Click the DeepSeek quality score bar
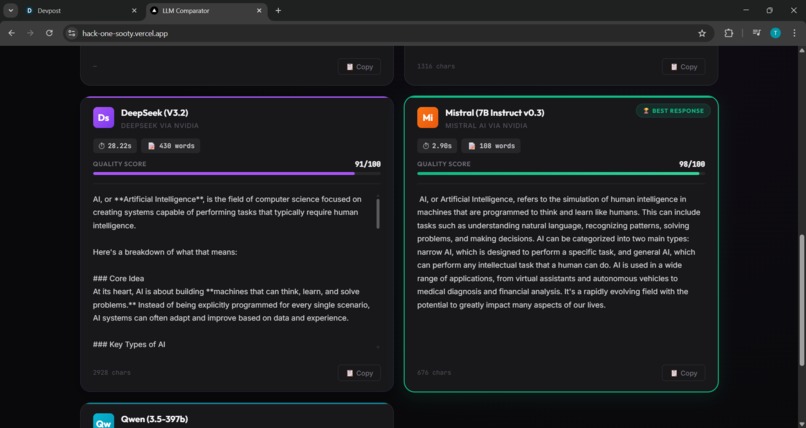This screenshot has height=428, width=806. click(236, 174)
